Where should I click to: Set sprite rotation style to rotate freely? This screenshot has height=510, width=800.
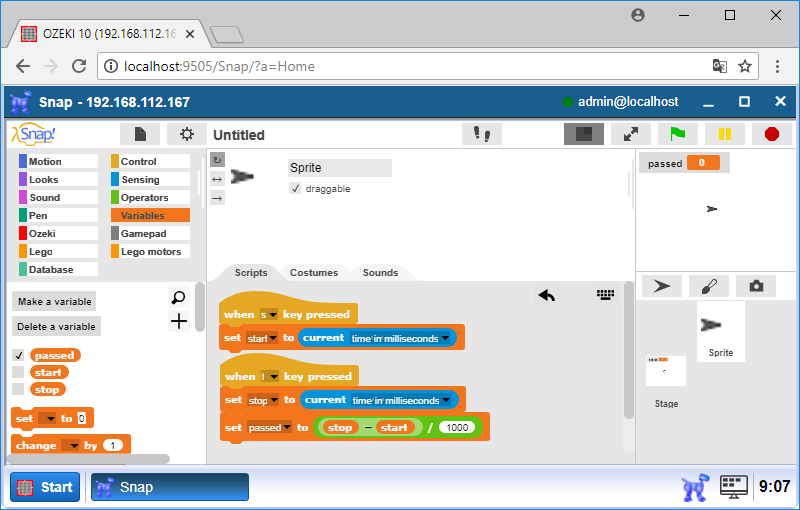point(217,160)
